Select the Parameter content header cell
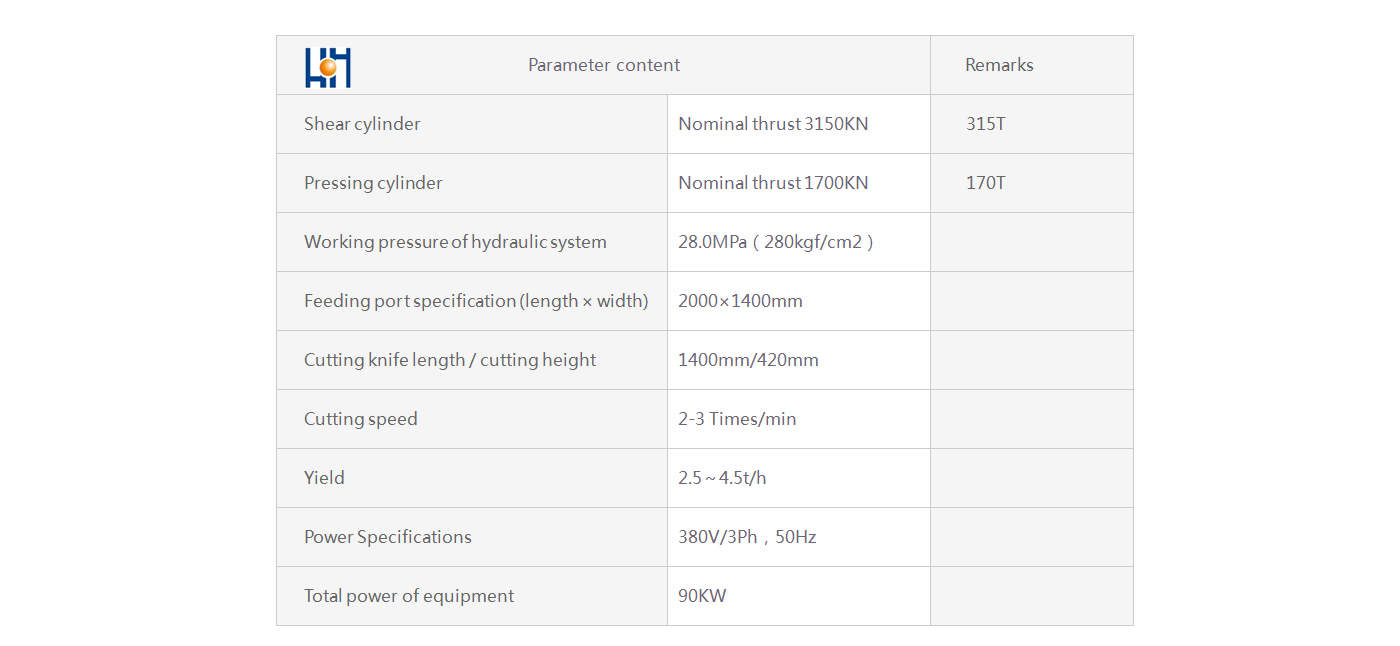Screen dimensions: 1400x646 [x=604, y=65]
